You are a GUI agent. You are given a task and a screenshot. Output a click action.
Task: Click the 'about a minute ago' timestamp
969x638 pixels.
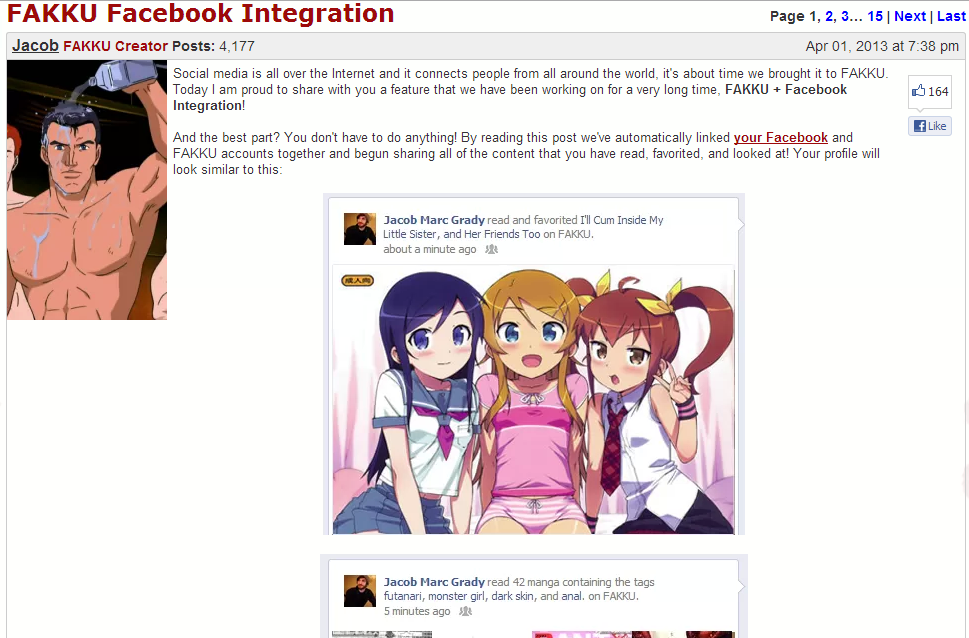[429, 249]
